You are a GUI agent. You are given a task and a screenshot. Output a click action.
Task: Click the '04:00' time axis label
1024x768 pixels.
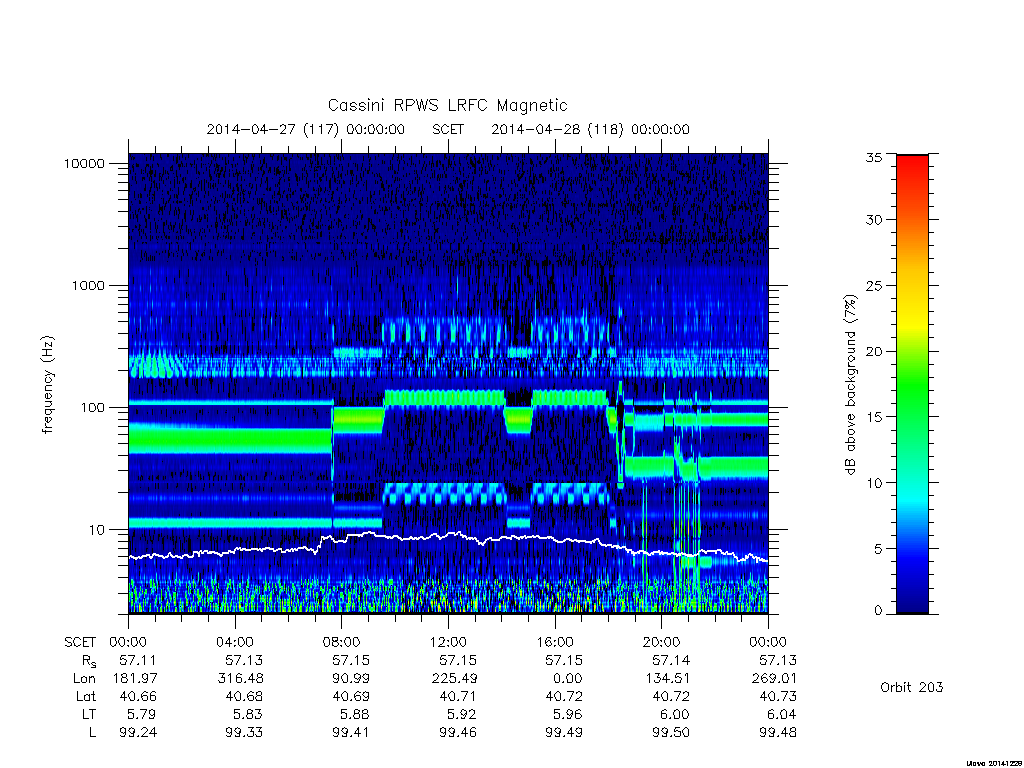point(235,642)
